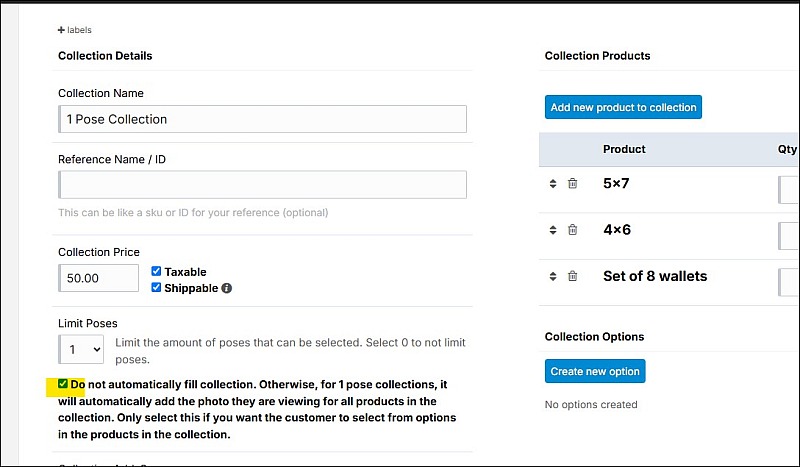Click the reorder arrows for 4×6 row

(x=553, y=230)
